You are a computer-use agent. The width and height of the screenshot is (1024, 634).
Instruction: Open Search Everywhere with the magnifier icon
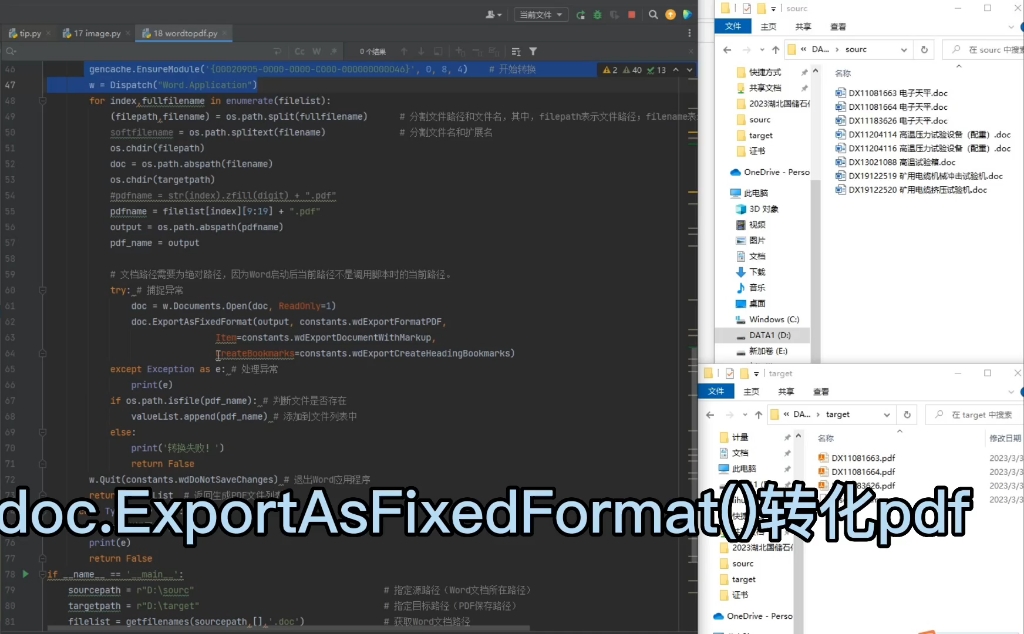pyautogui.click(x=653, y=15)
